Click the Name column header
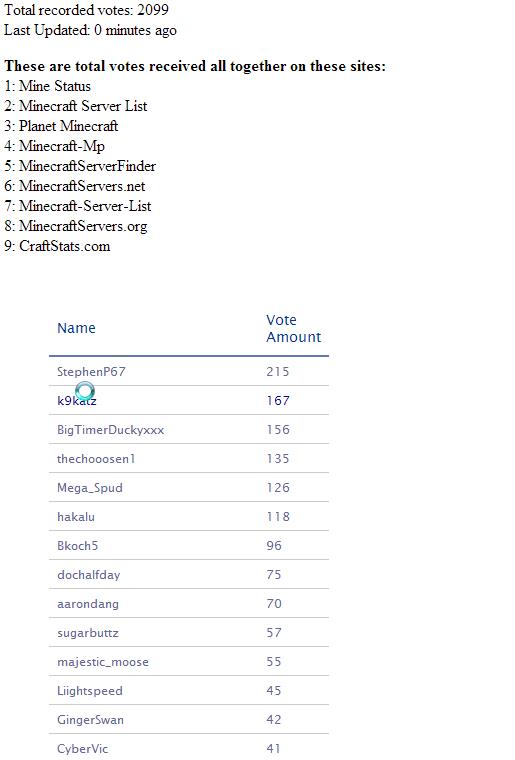 [x=76, y=328]
